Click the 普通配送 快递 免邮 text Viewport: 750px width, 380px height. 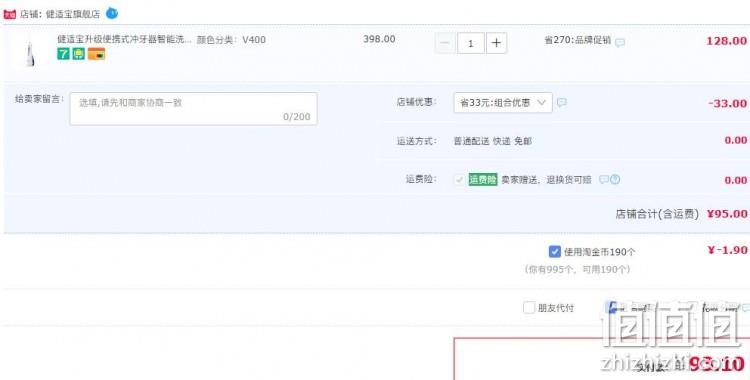(493, 141)
